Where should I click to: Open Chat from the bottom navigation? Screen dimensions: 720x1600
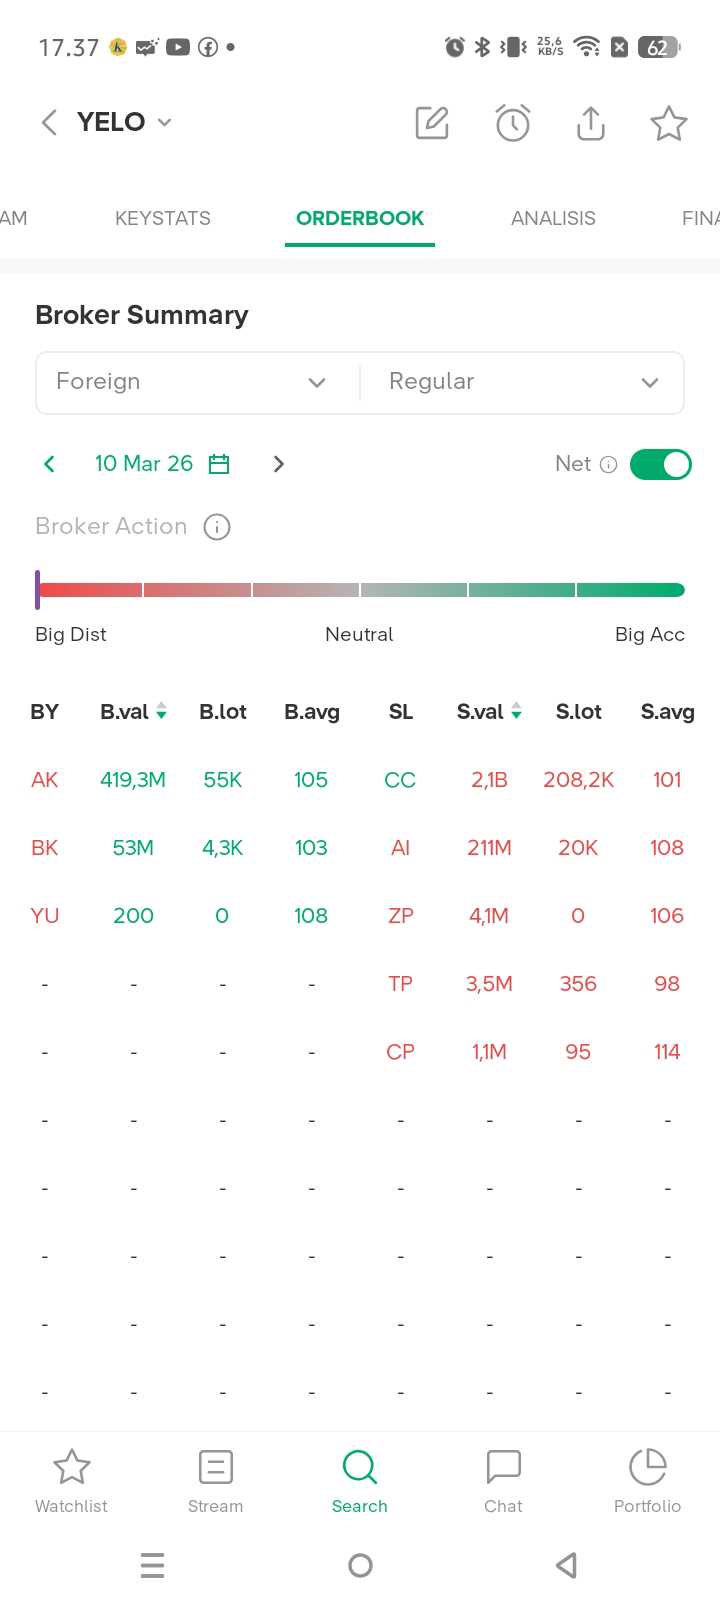tap(503, 1480)
